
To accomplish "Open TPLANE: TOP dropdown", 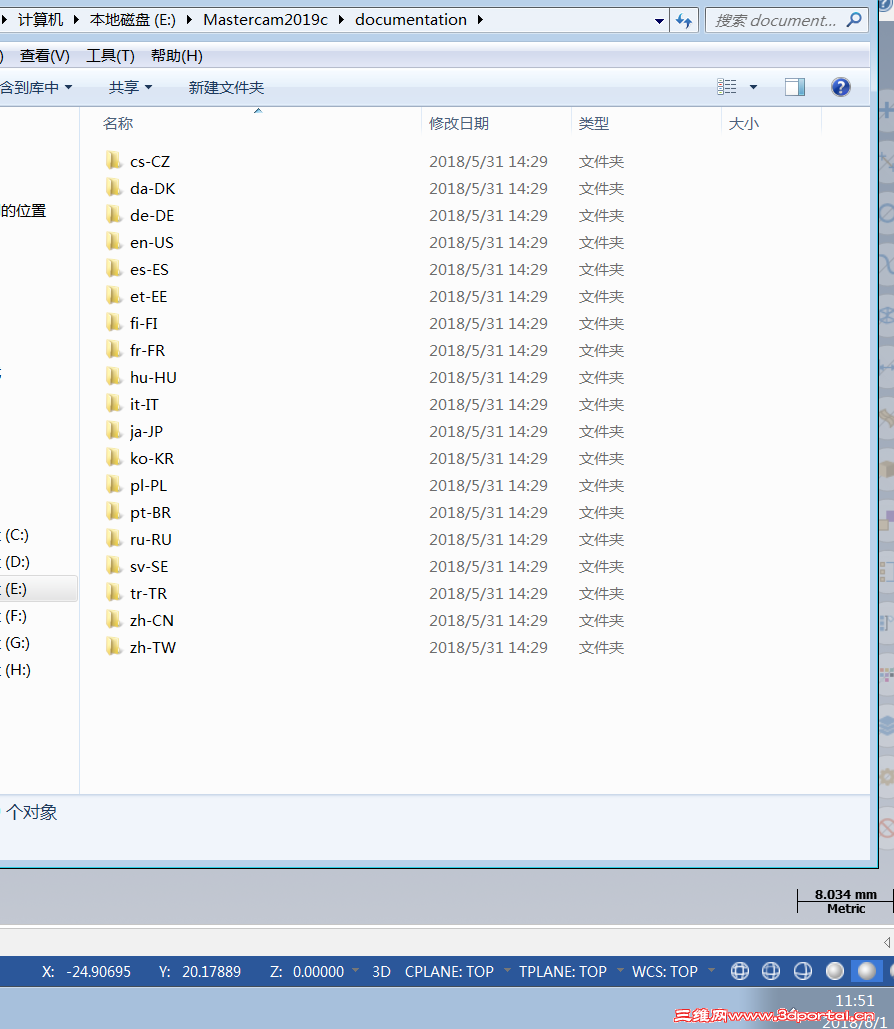I will click(x=620, y=970).
